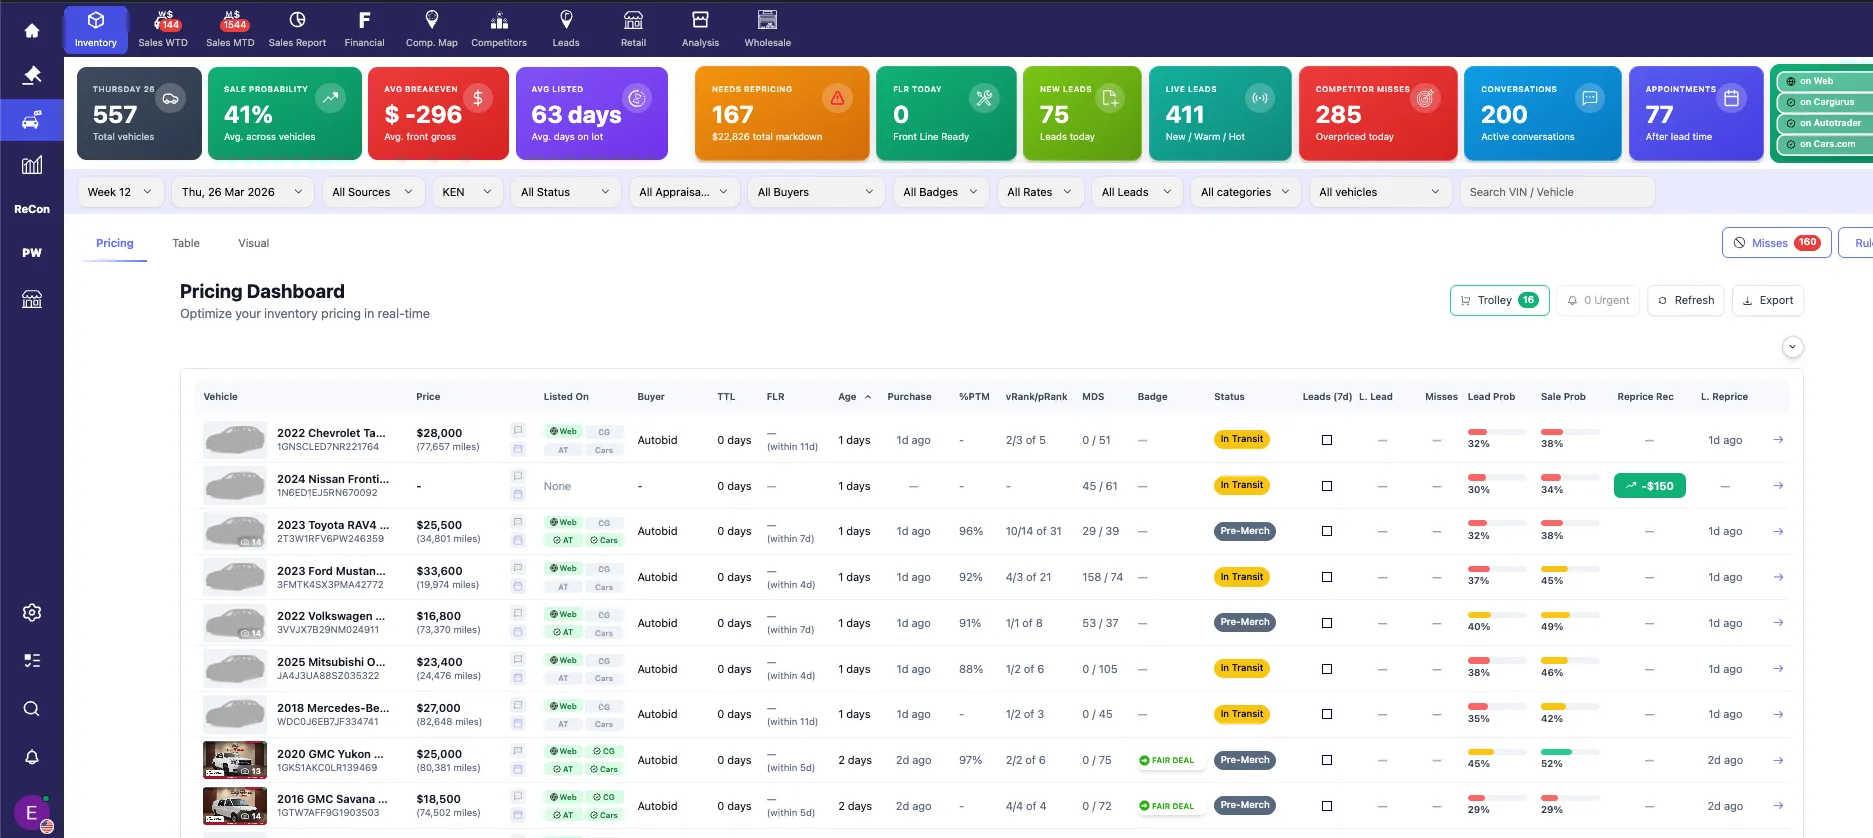Open Comp. Map in top nav
Screen dimensions: 1873x838
432,29
